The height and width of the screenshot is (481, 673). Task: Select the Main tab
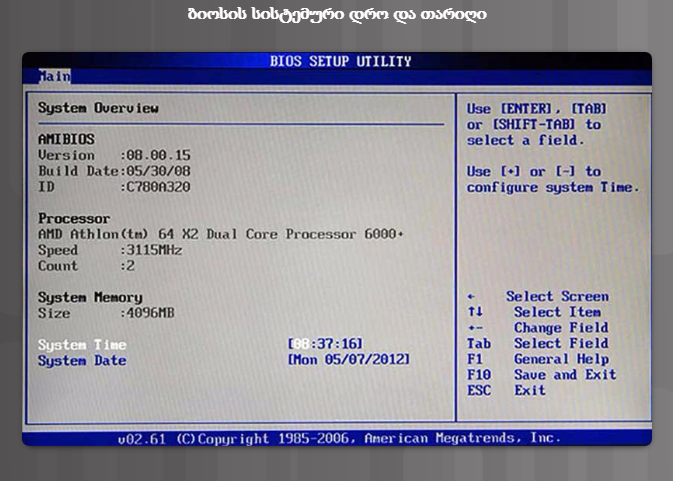[x=54, y=75]
